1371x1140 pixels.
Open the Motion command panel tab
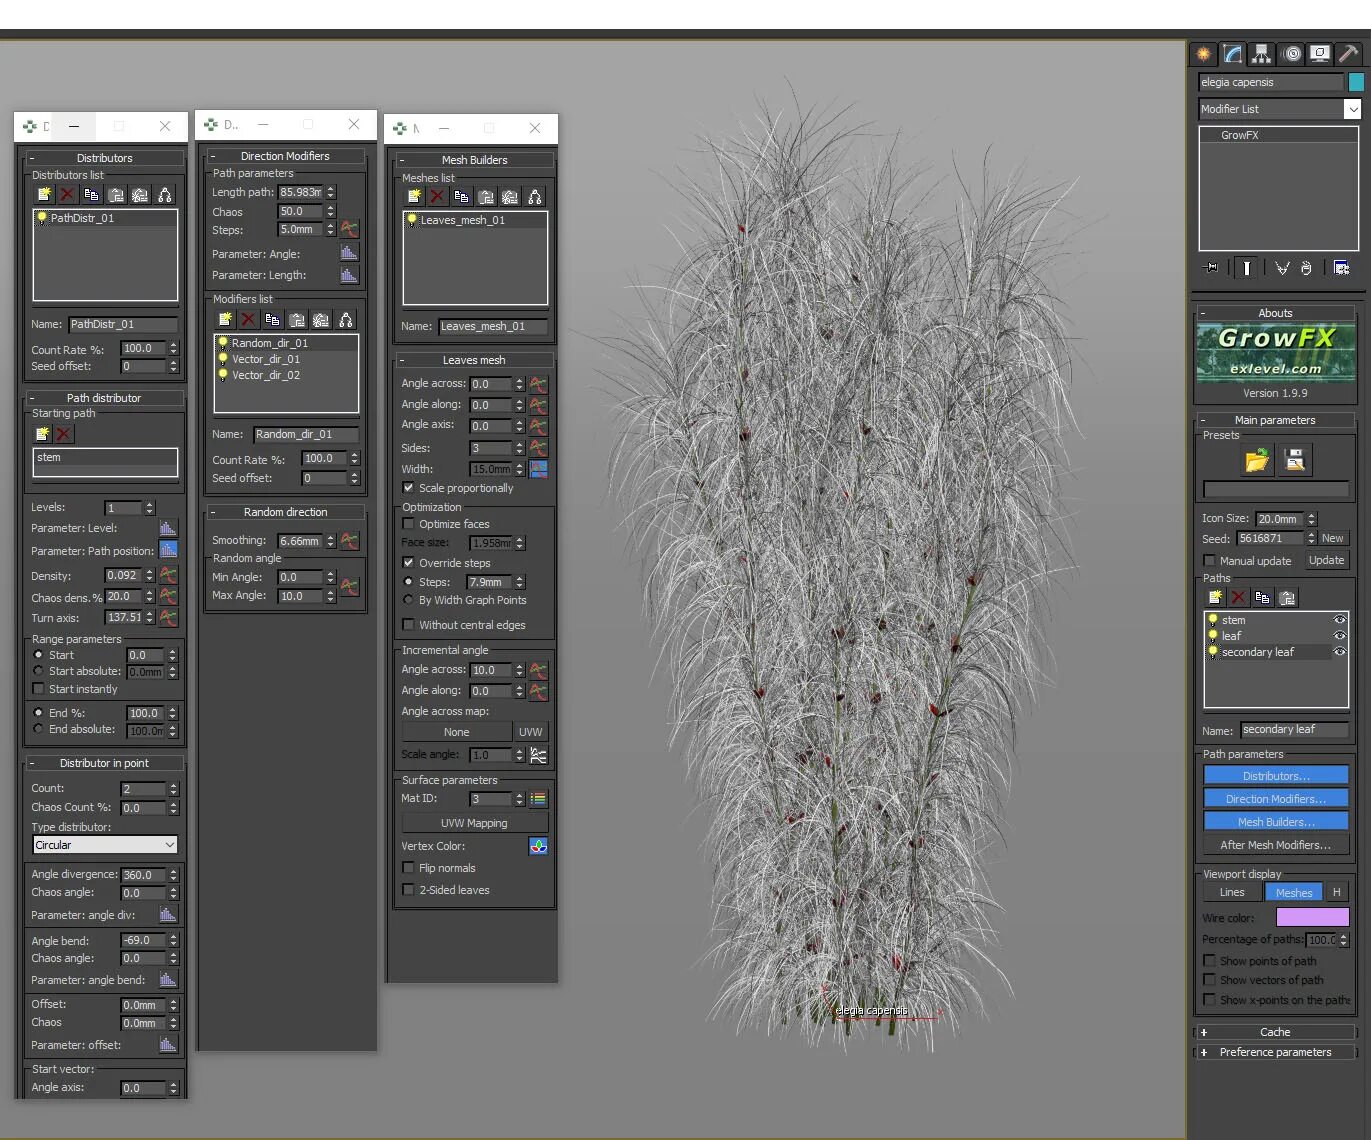point(1292,54)
